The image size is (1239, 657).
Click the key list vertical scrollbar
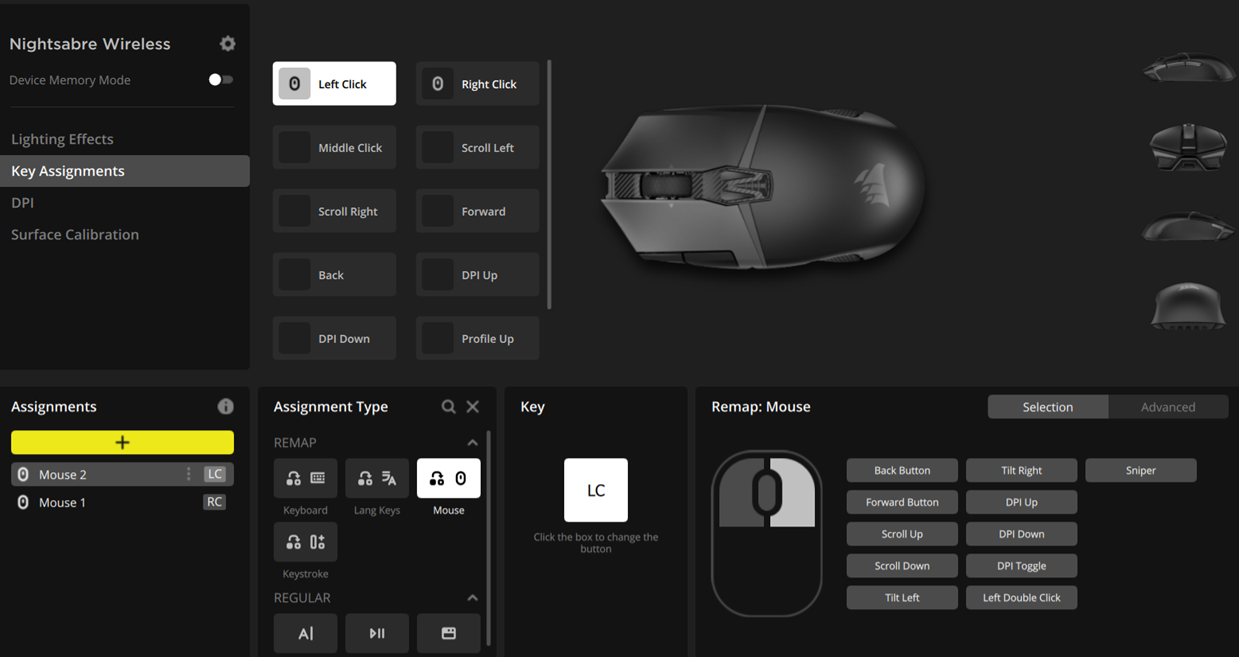[x=549, y=185]
